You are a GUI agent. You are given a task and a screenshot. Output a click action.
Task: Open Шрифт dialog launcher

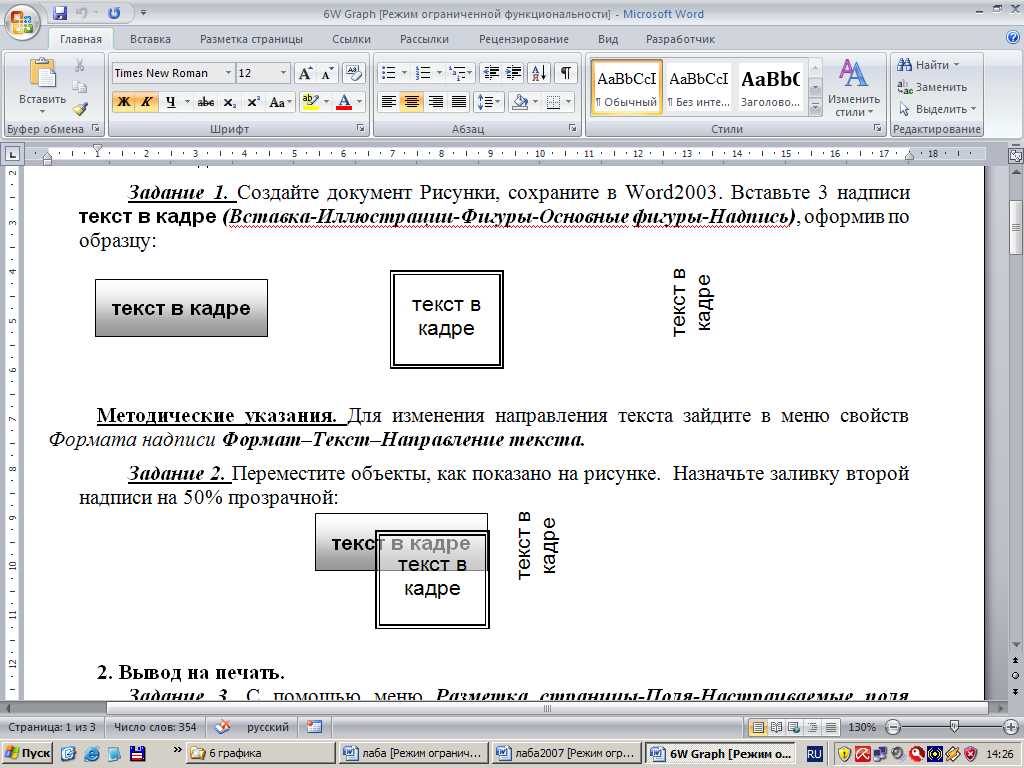(360, 129)
